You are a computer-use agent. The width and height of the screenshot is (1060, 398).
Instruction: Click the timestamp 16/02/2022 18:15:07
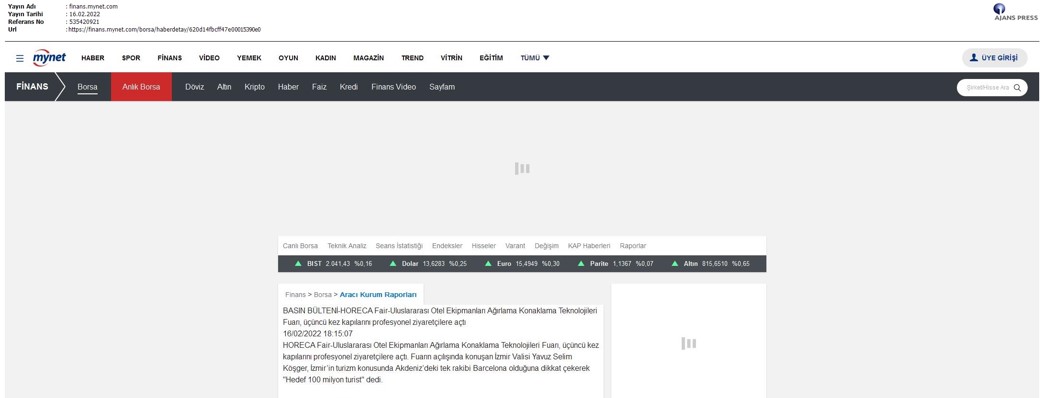[x=318, y=334]
